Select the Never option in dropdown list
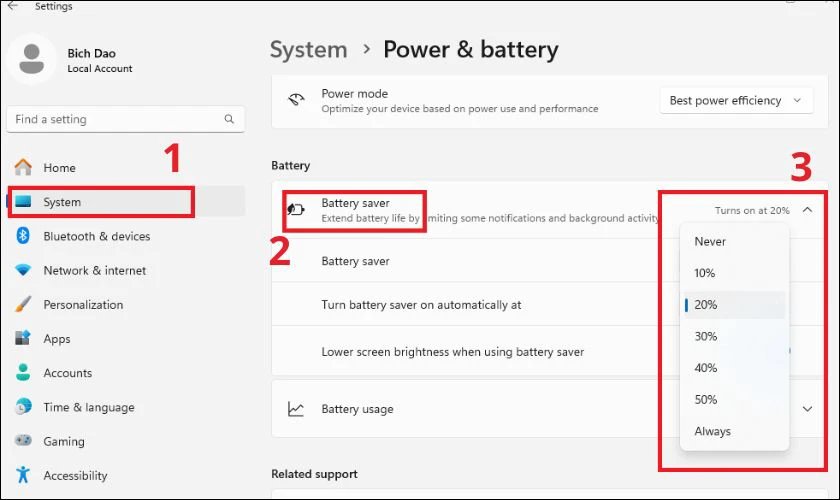The width and height of the screenshot is (840, 500). coord(711,241)
